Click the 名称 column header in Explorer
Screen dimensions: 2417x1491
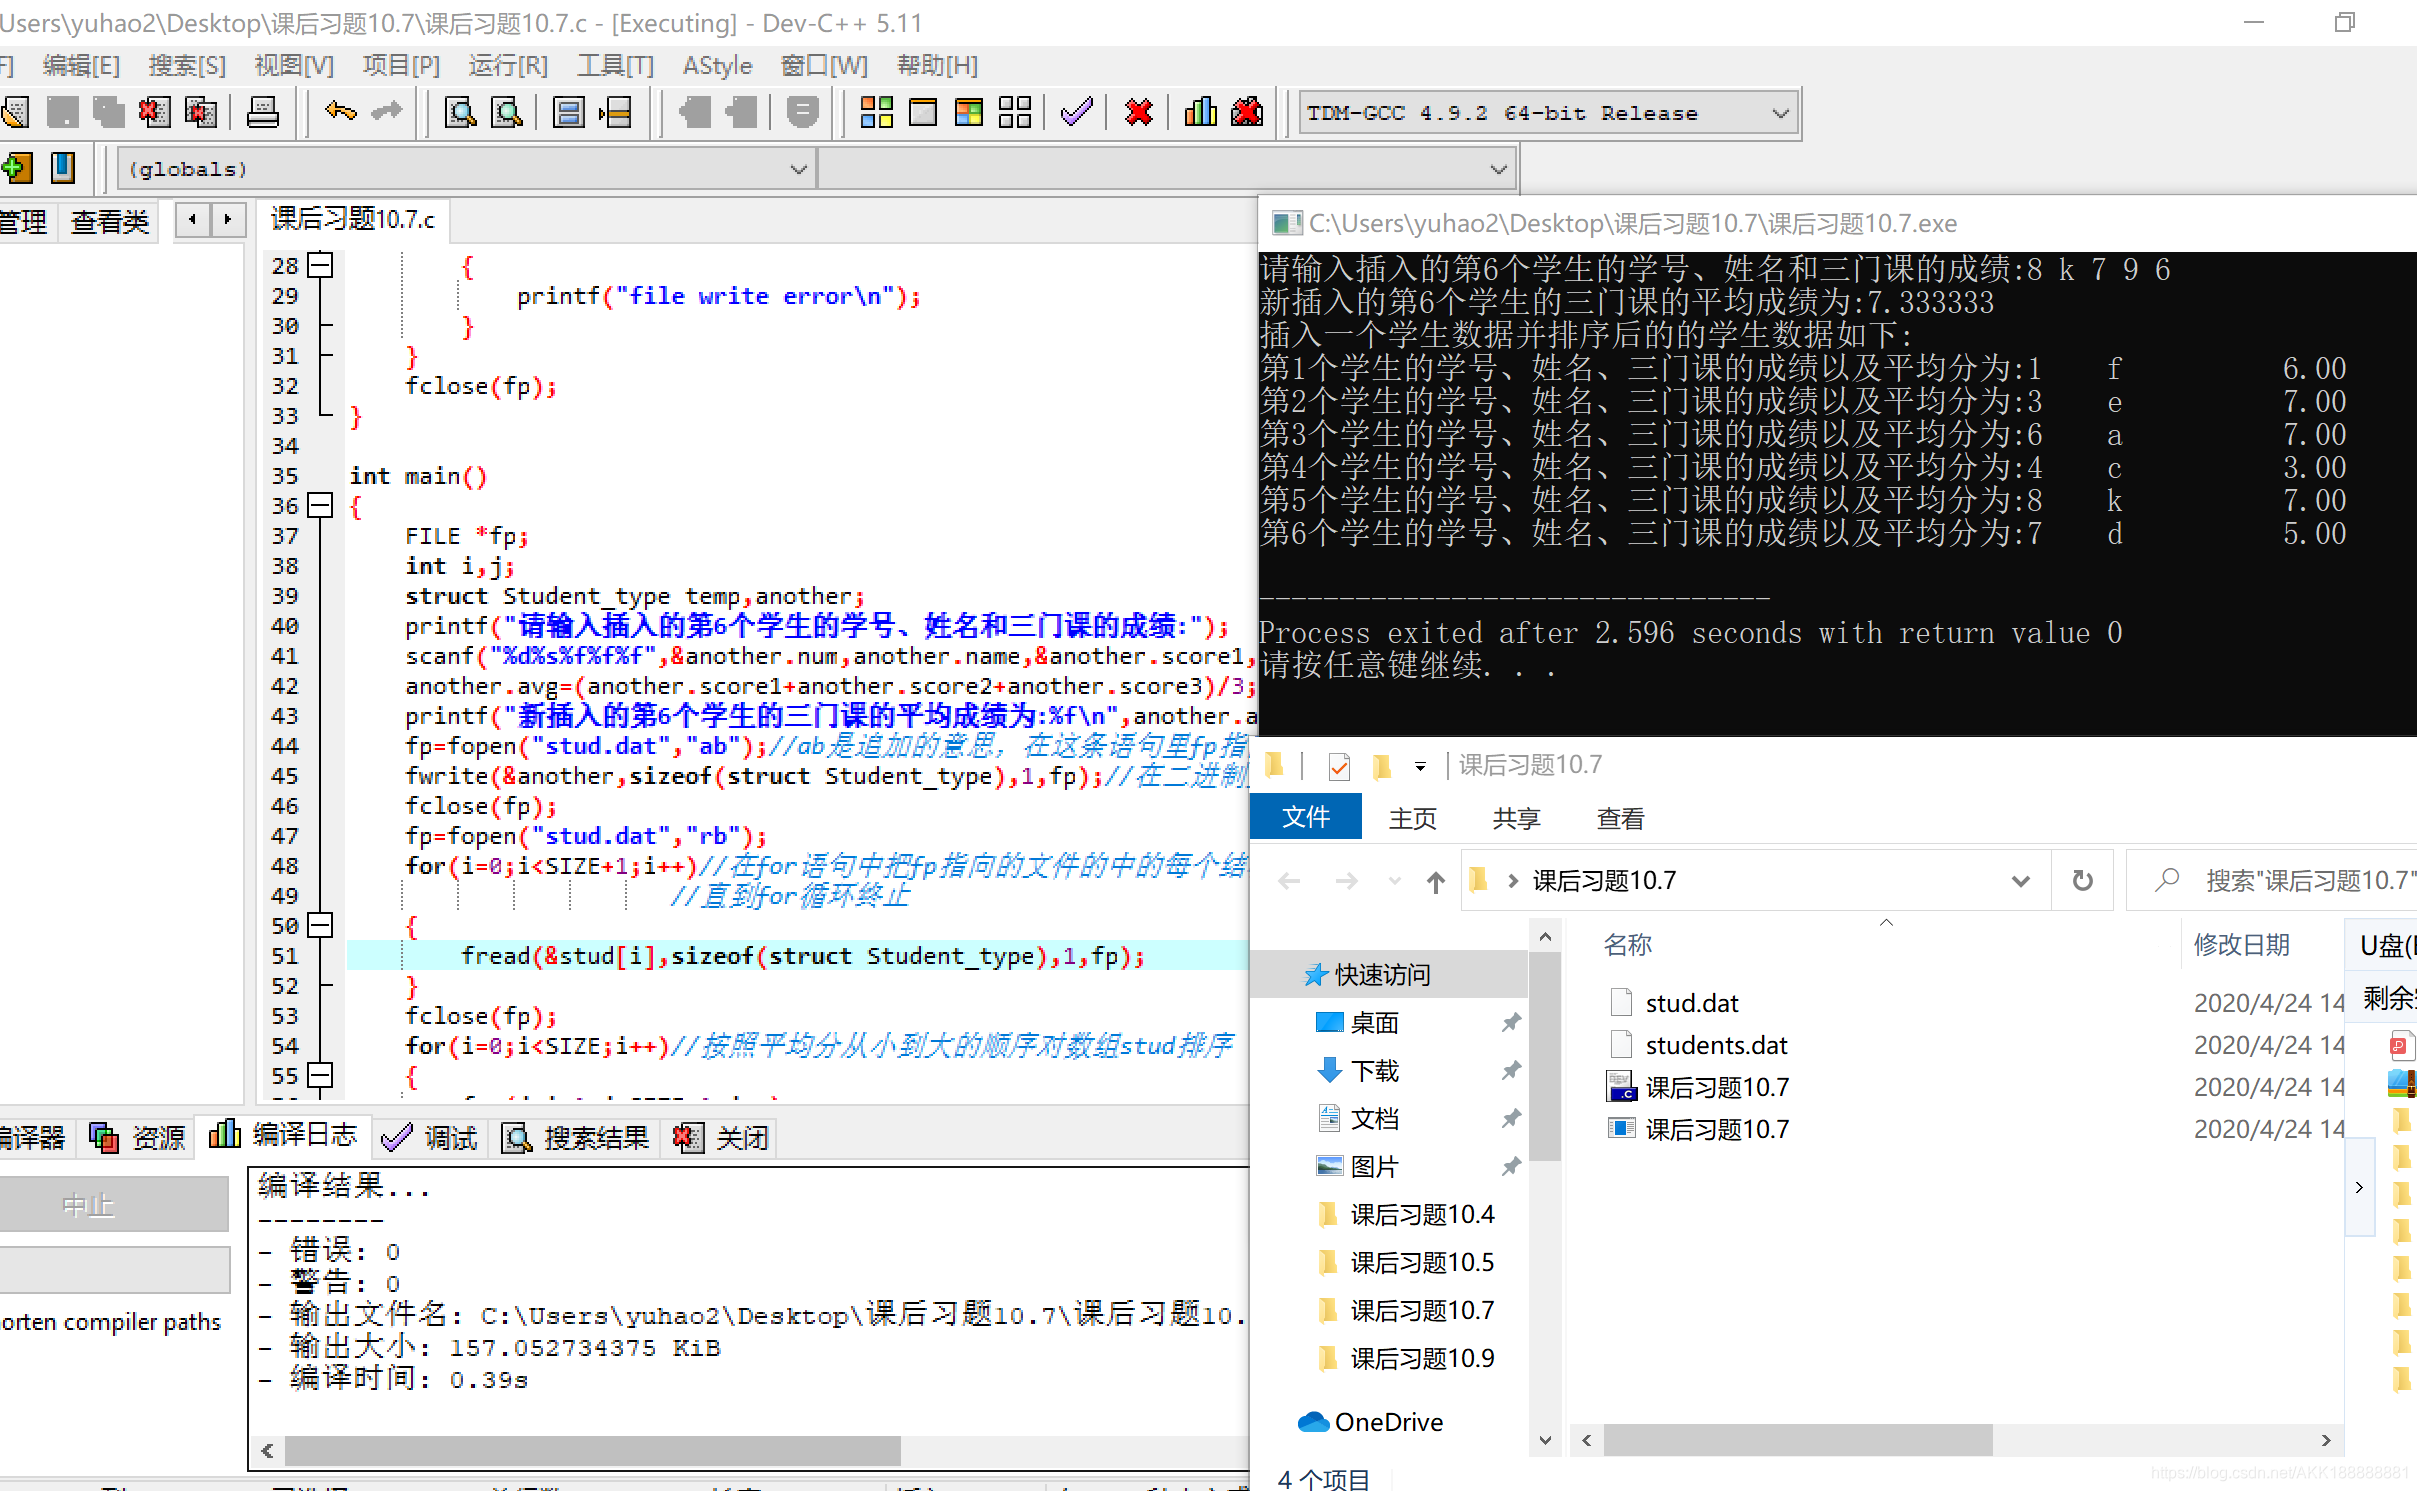click(x=1627, y=945)
